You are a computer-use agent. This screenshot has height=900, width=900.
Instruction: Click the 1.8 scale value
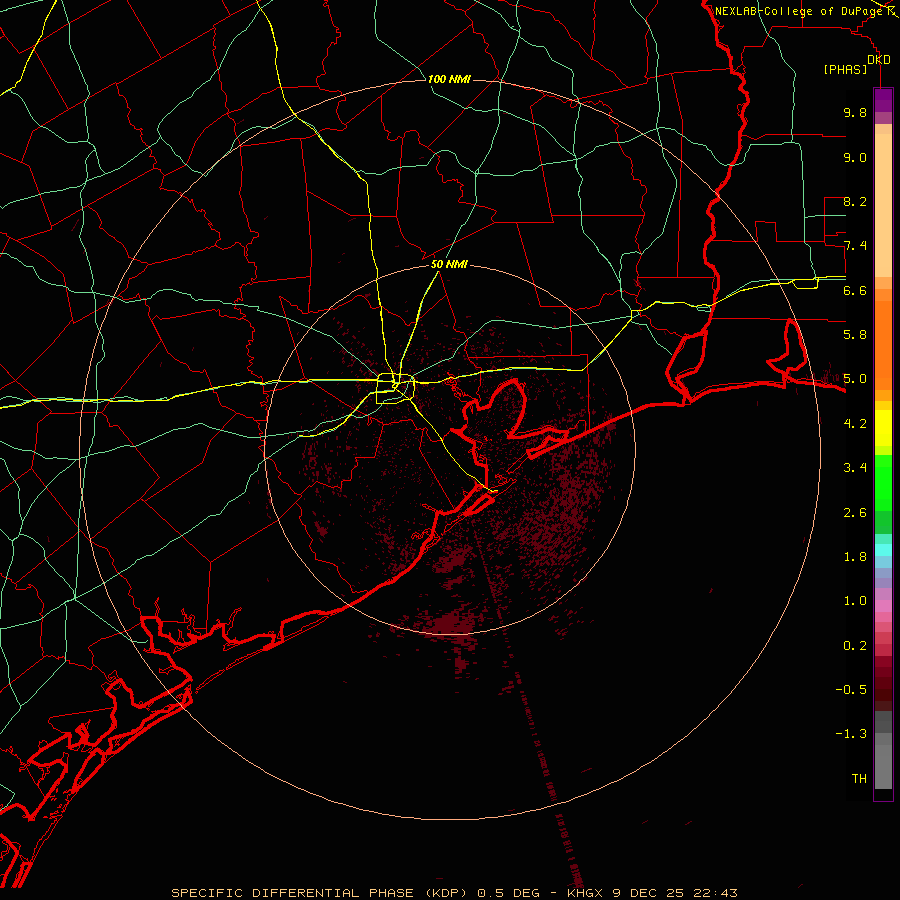click(x=855, y=557)
